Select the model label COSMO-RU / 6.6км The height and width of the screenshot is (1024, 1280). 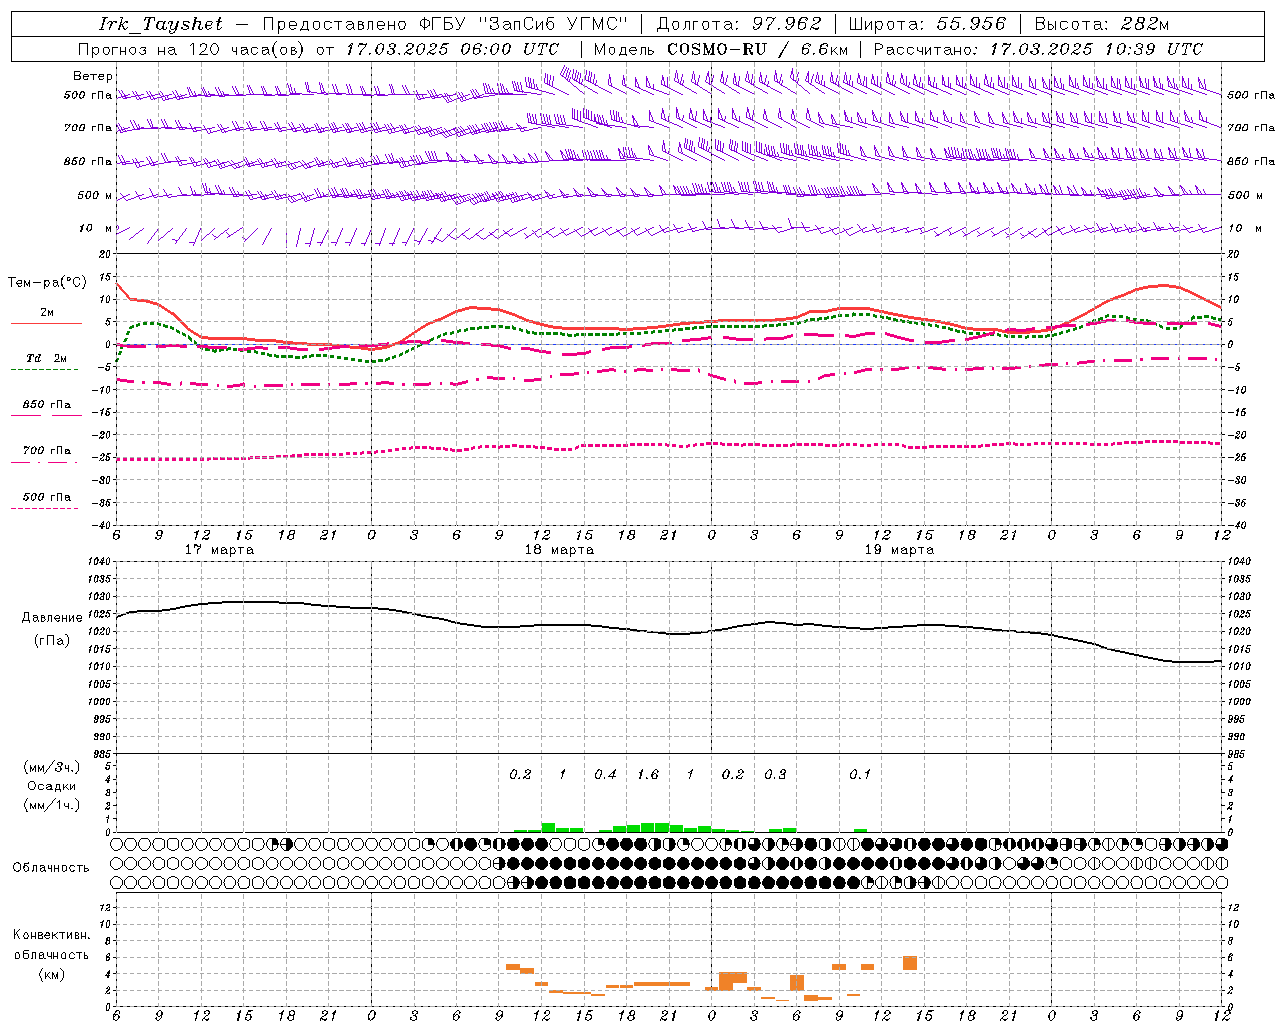coord(757,49)
